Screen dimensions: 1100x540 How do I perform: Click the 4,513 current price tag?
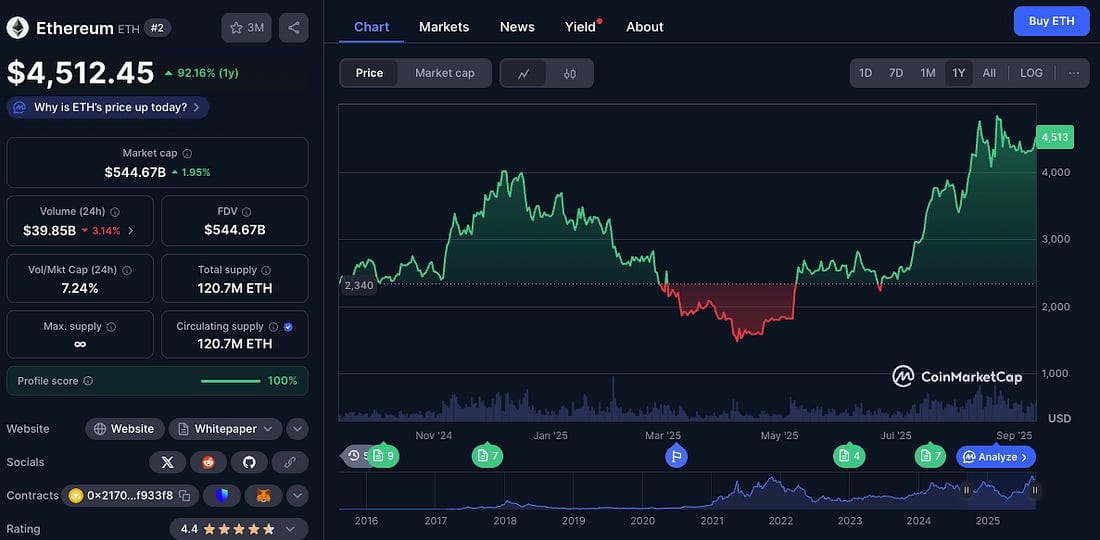(x=1054, y=137)
